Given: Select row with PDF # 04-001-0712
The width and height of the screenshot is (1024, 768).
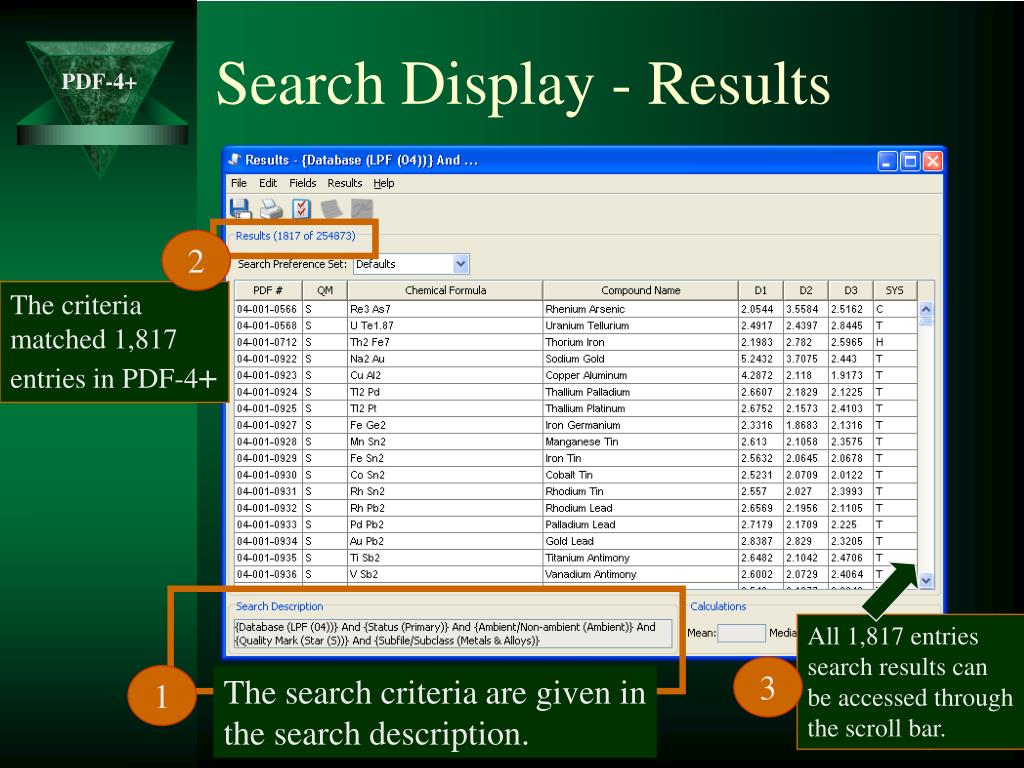Looking at the screenshot, I should coord(575,342).
